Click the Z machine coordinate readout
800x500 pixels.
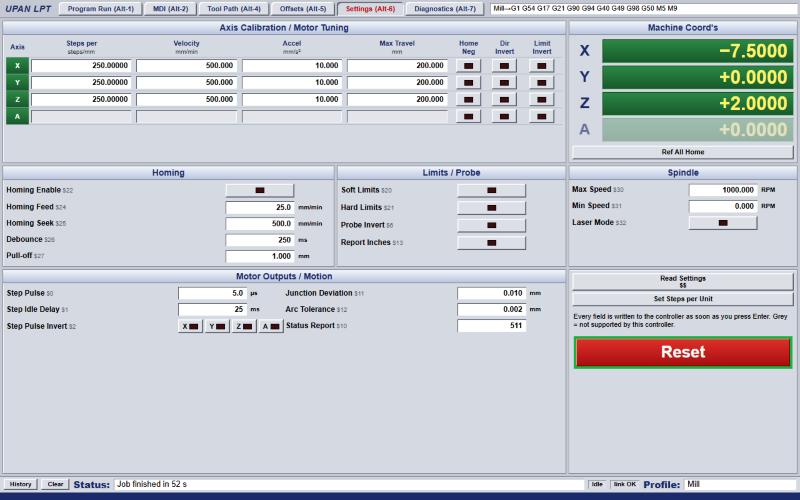coord(698,104)
